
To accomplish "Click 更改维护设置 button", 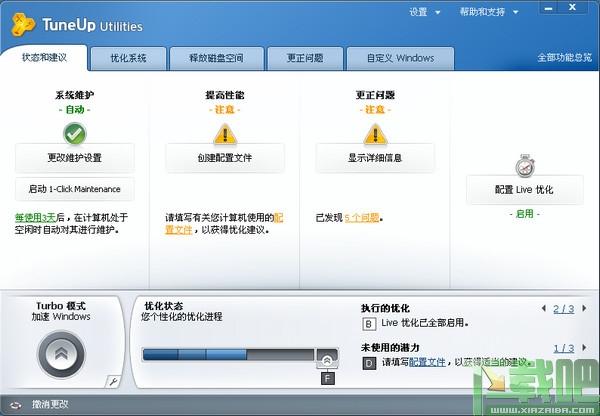I will pos(75,158).
